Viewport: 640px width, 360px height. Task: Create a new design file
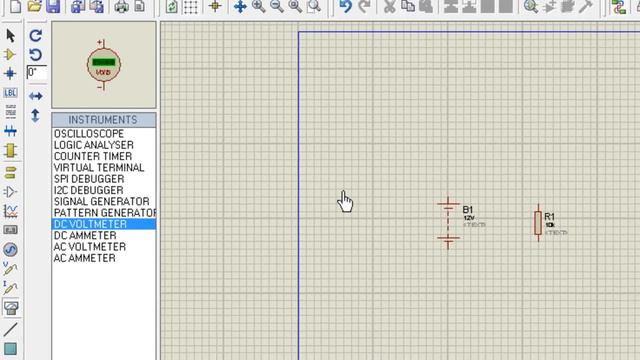click(x=15, y=6)
